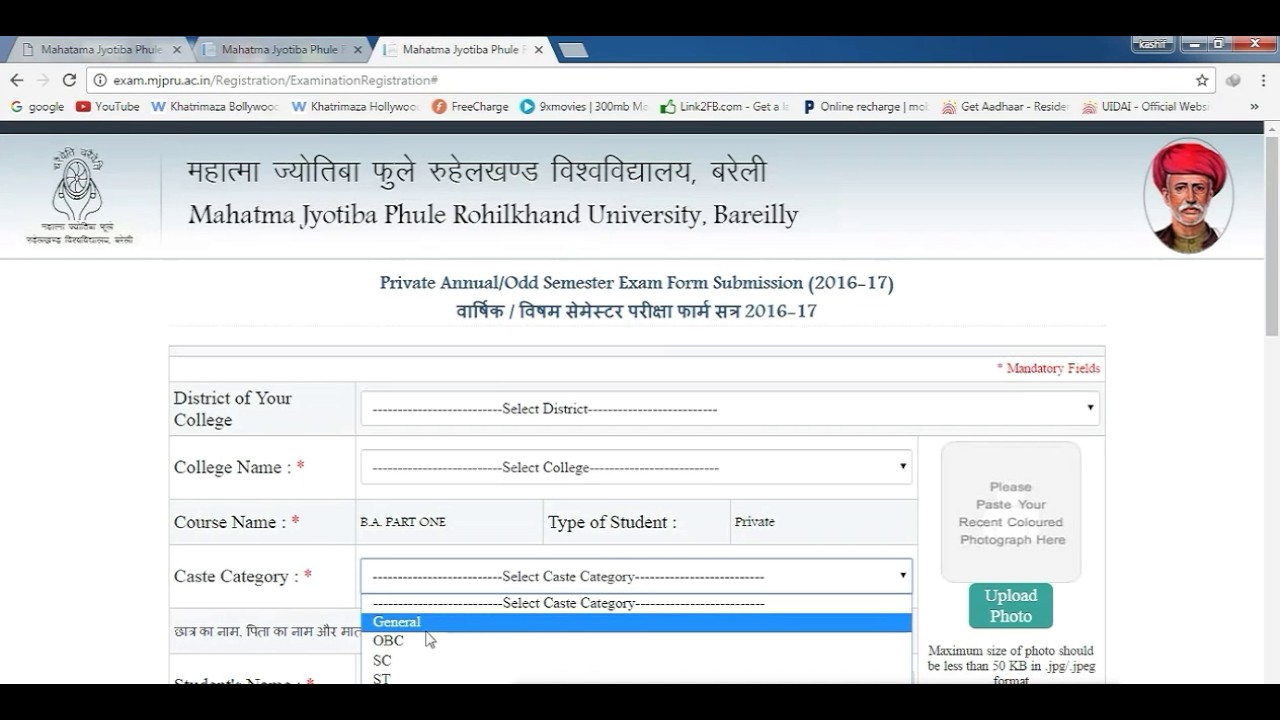The height and width of the screenshot is (720, 1280).
Task: Choose OBC from caste category list
Action: 636,641
